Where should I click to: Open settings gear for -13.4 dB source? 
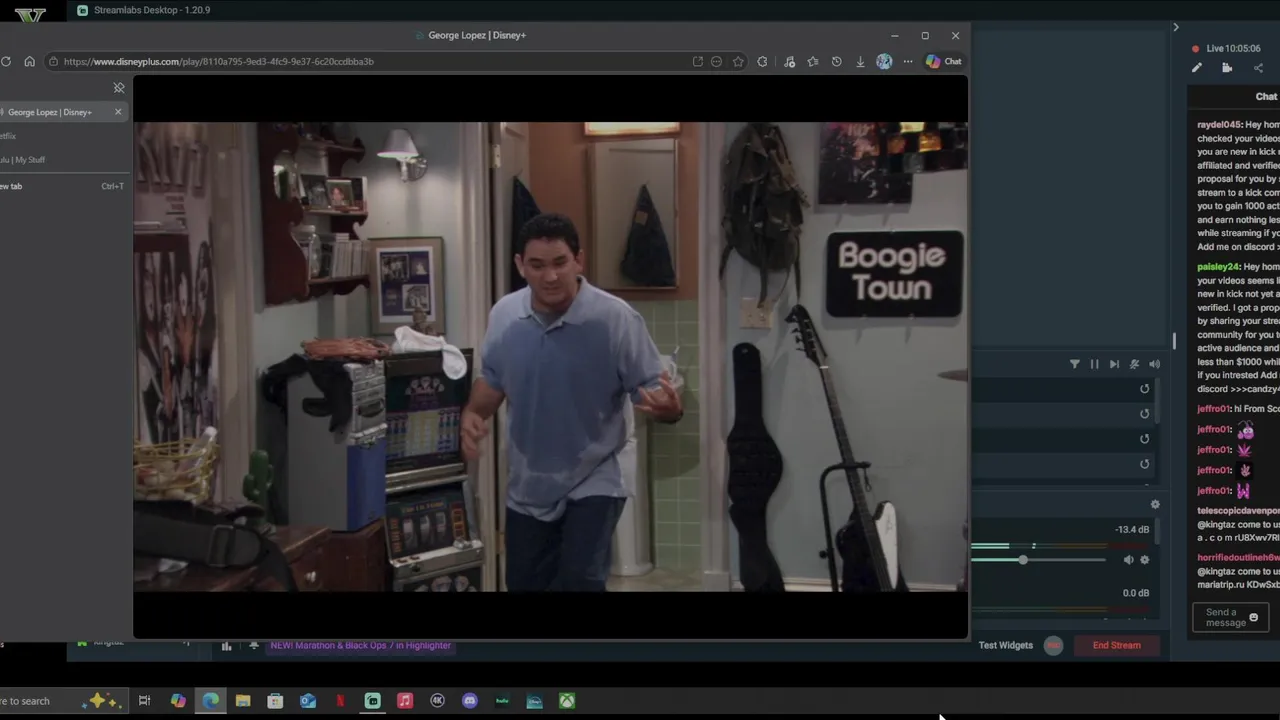(1145, 560)
